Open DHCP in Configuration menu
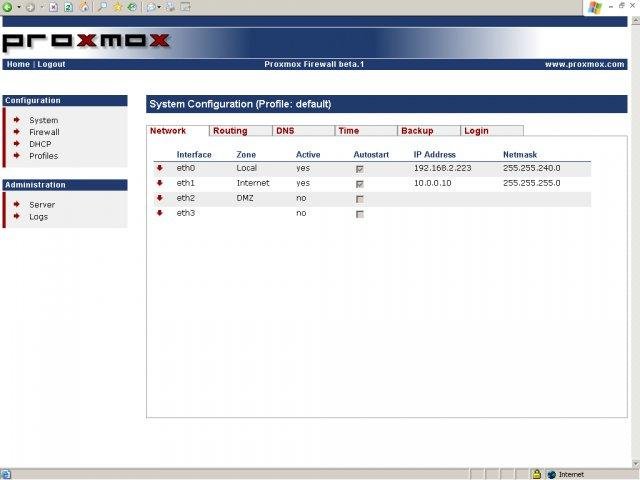The width and height of the screenshot is (640, 480). point(40,144)
